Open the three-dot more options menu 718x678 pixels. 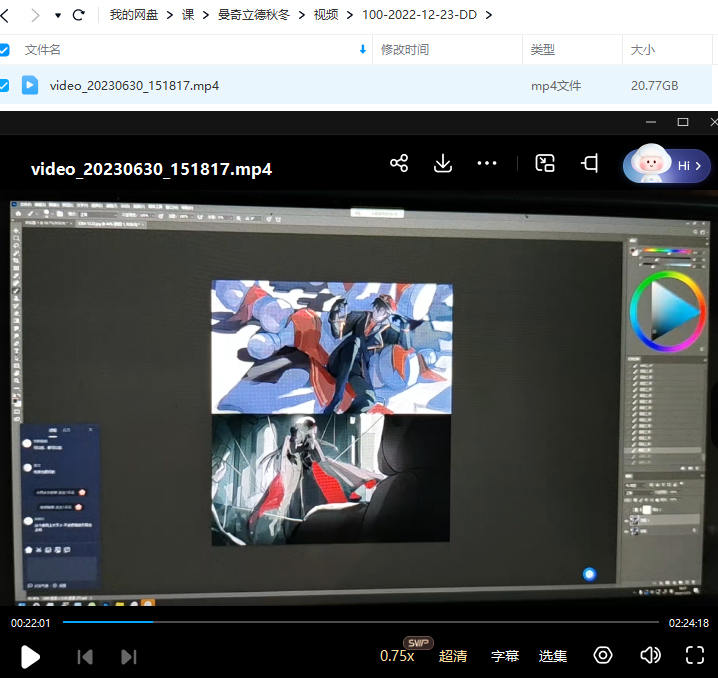tap(487, 164)
